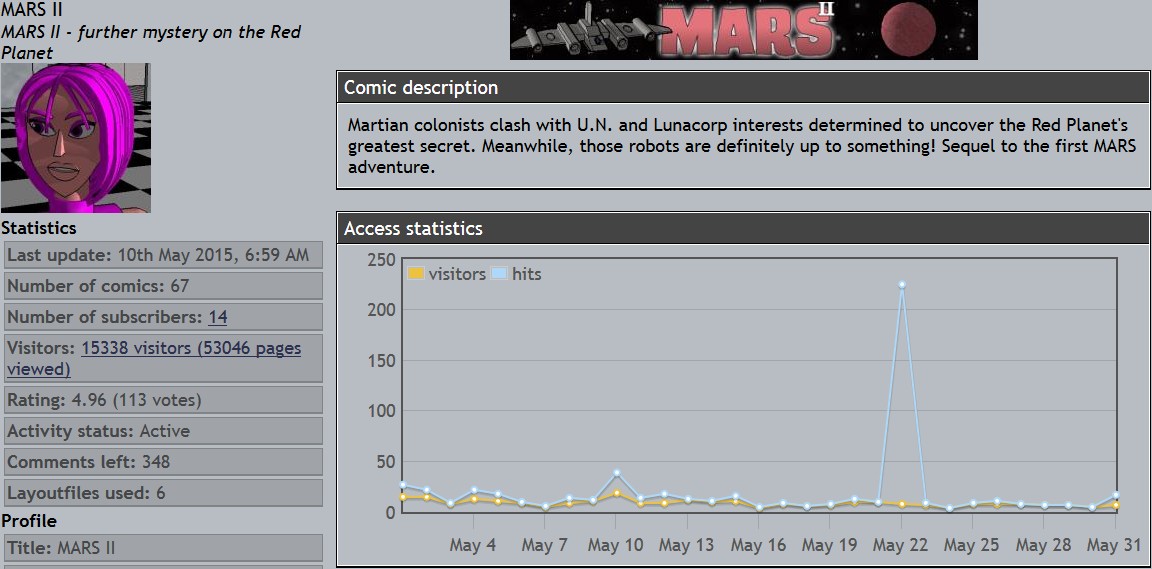Viewport: 1152px width, 569px height.
Task: Click the Comments left 348 row
Action: [163, 462]
